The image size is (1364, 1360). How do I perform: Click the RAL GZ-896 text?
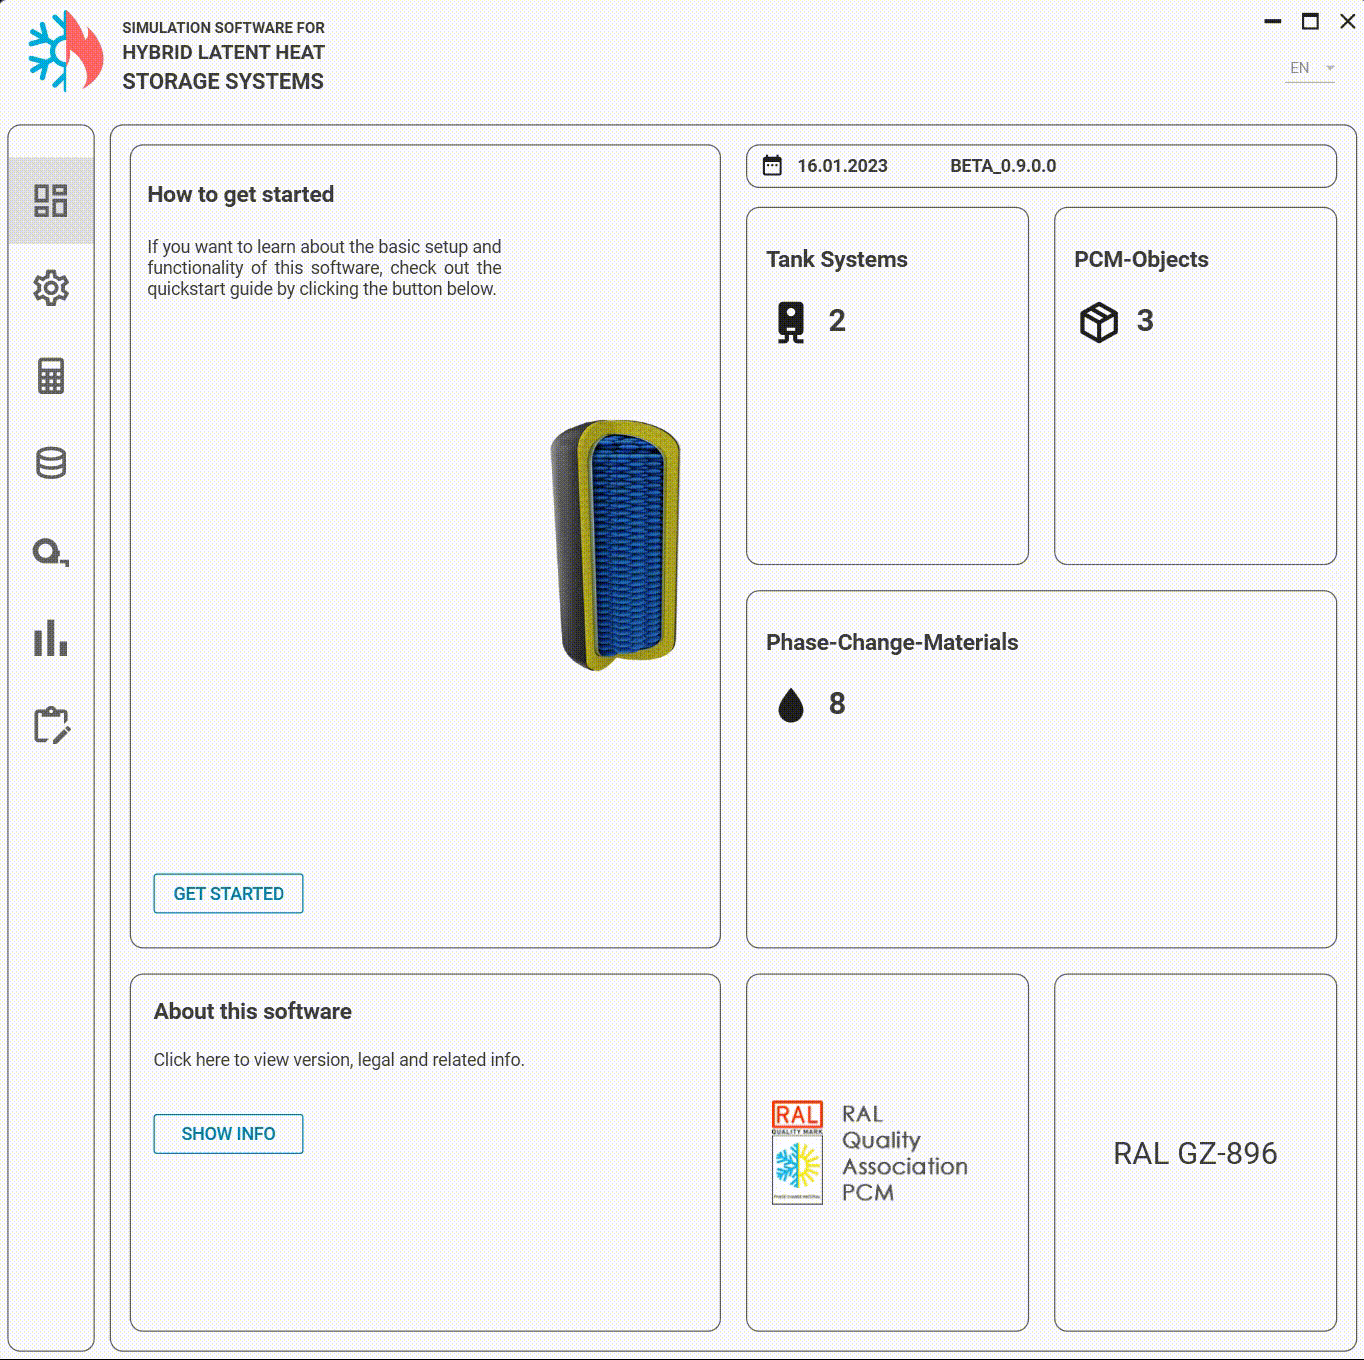point(1195,1153)
